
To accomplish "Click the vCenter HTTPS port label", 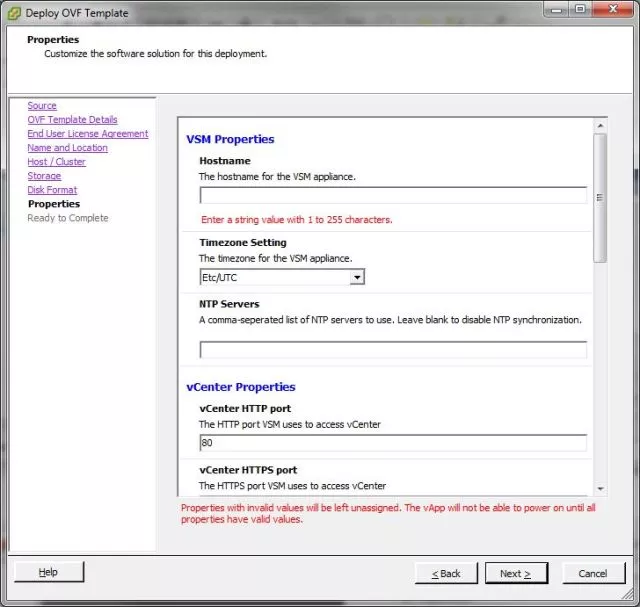I will [x=248, y=470].
